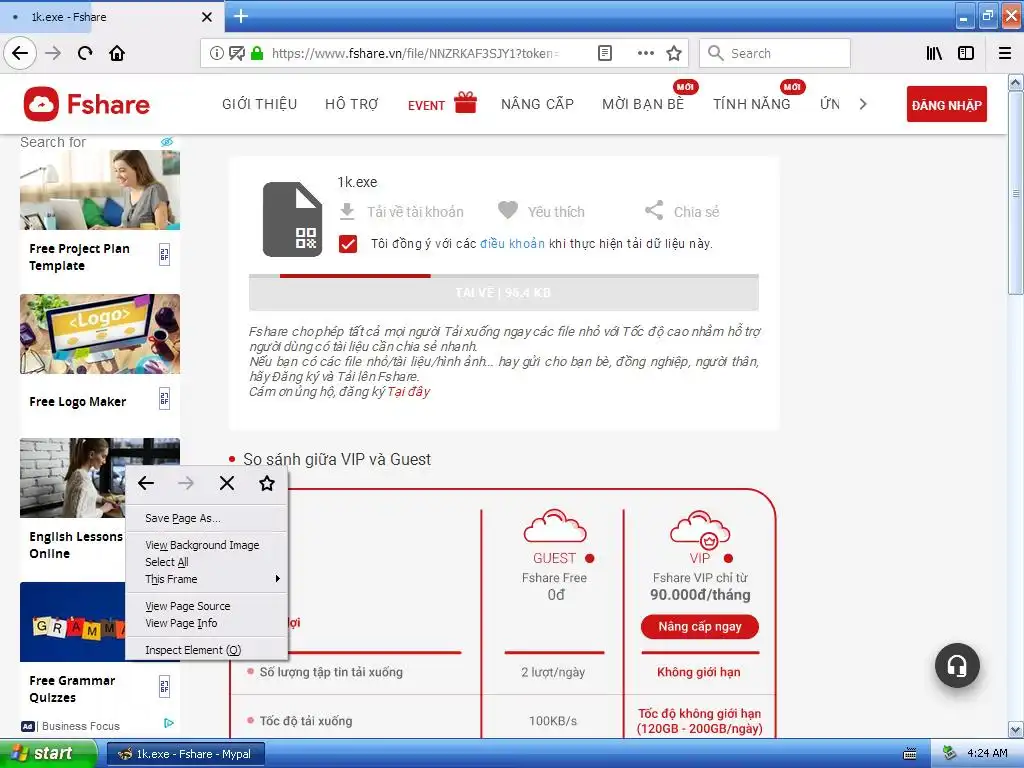Image resolution: width=1024 pixels, height=768 pixels.
Task: Click the Chia sẻ share icon
Action: 654,210
